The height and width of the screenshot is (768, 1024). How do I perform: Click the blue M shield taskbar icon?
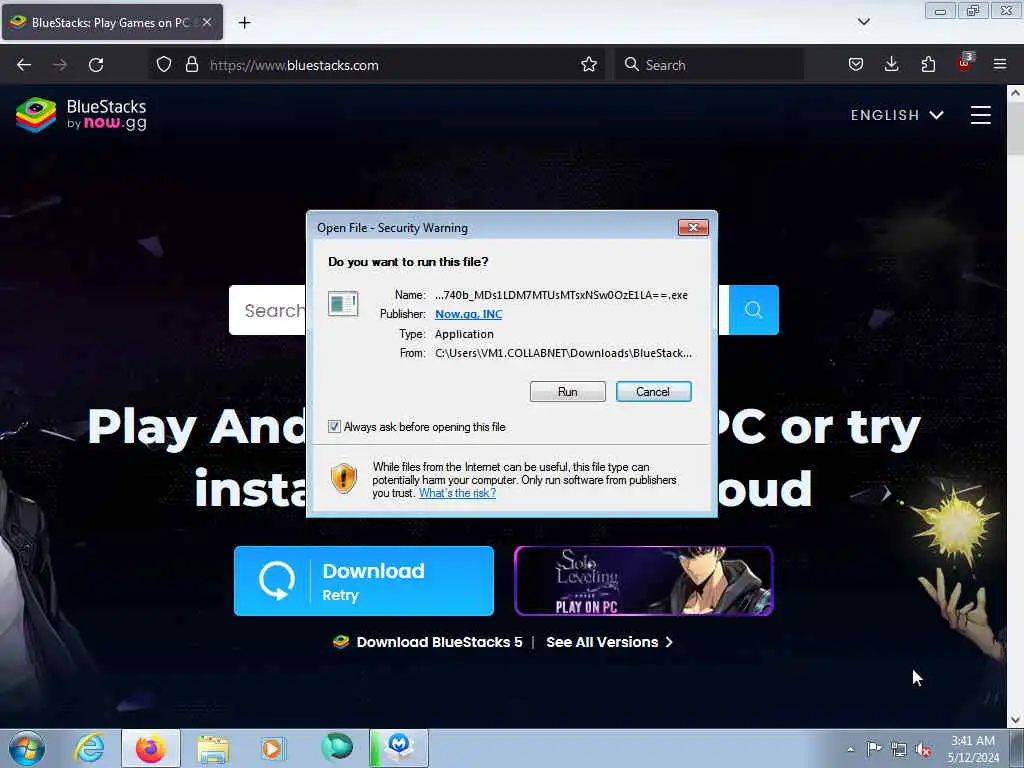click(399, 748)
